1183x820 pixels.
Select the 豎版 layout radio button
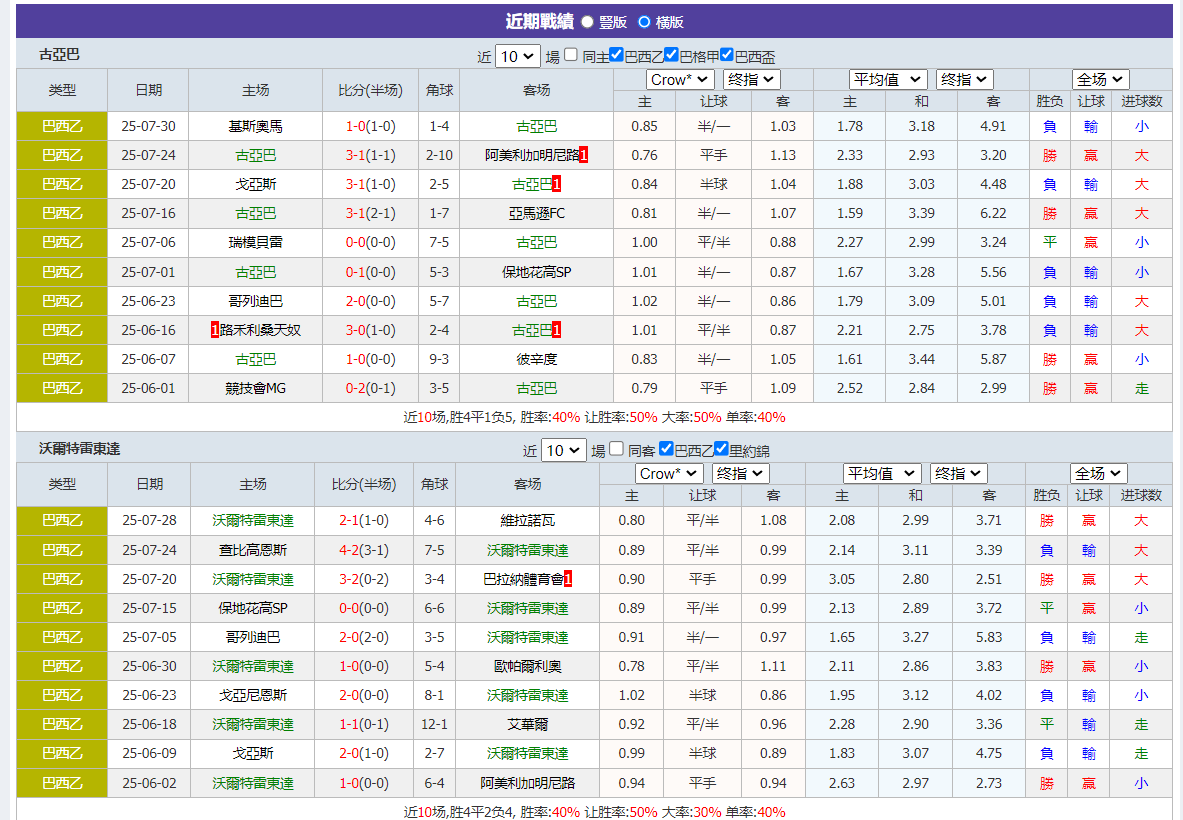tap(589, 21)
